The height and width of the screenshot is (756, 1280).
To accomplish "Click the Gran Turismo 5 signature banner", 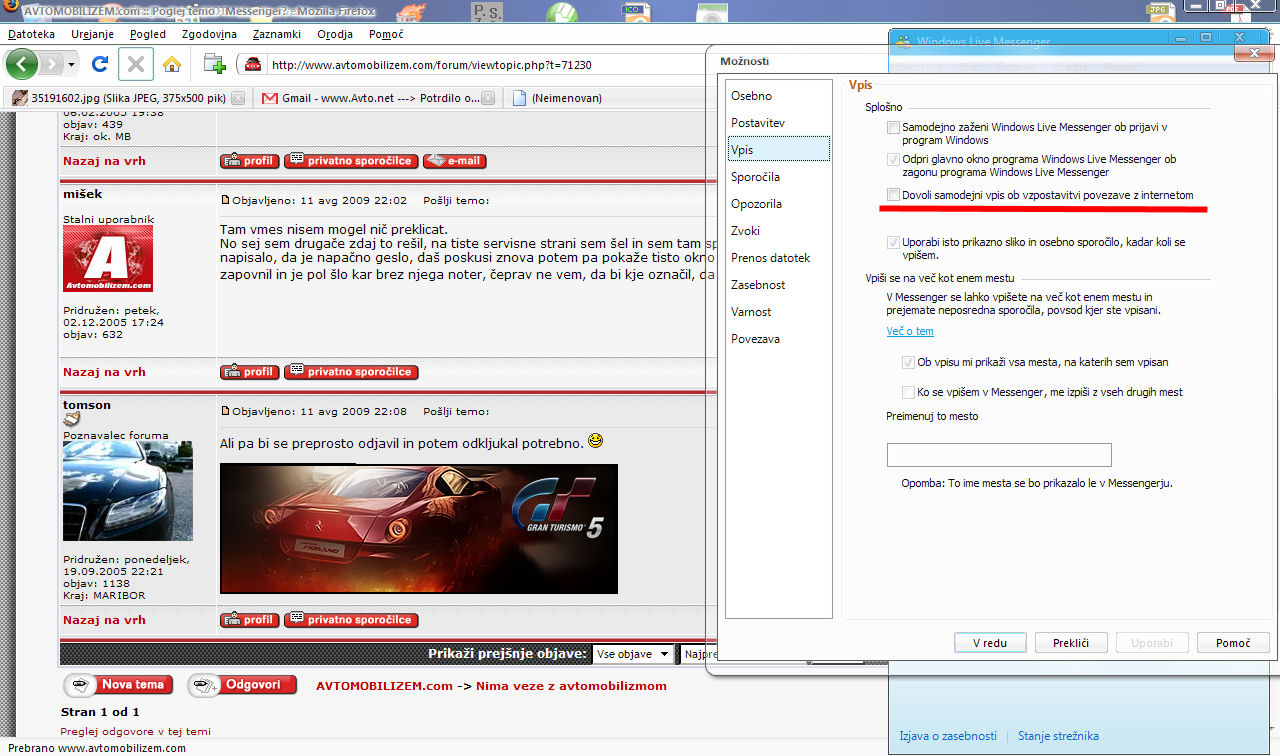I will (x=419, y=529).
